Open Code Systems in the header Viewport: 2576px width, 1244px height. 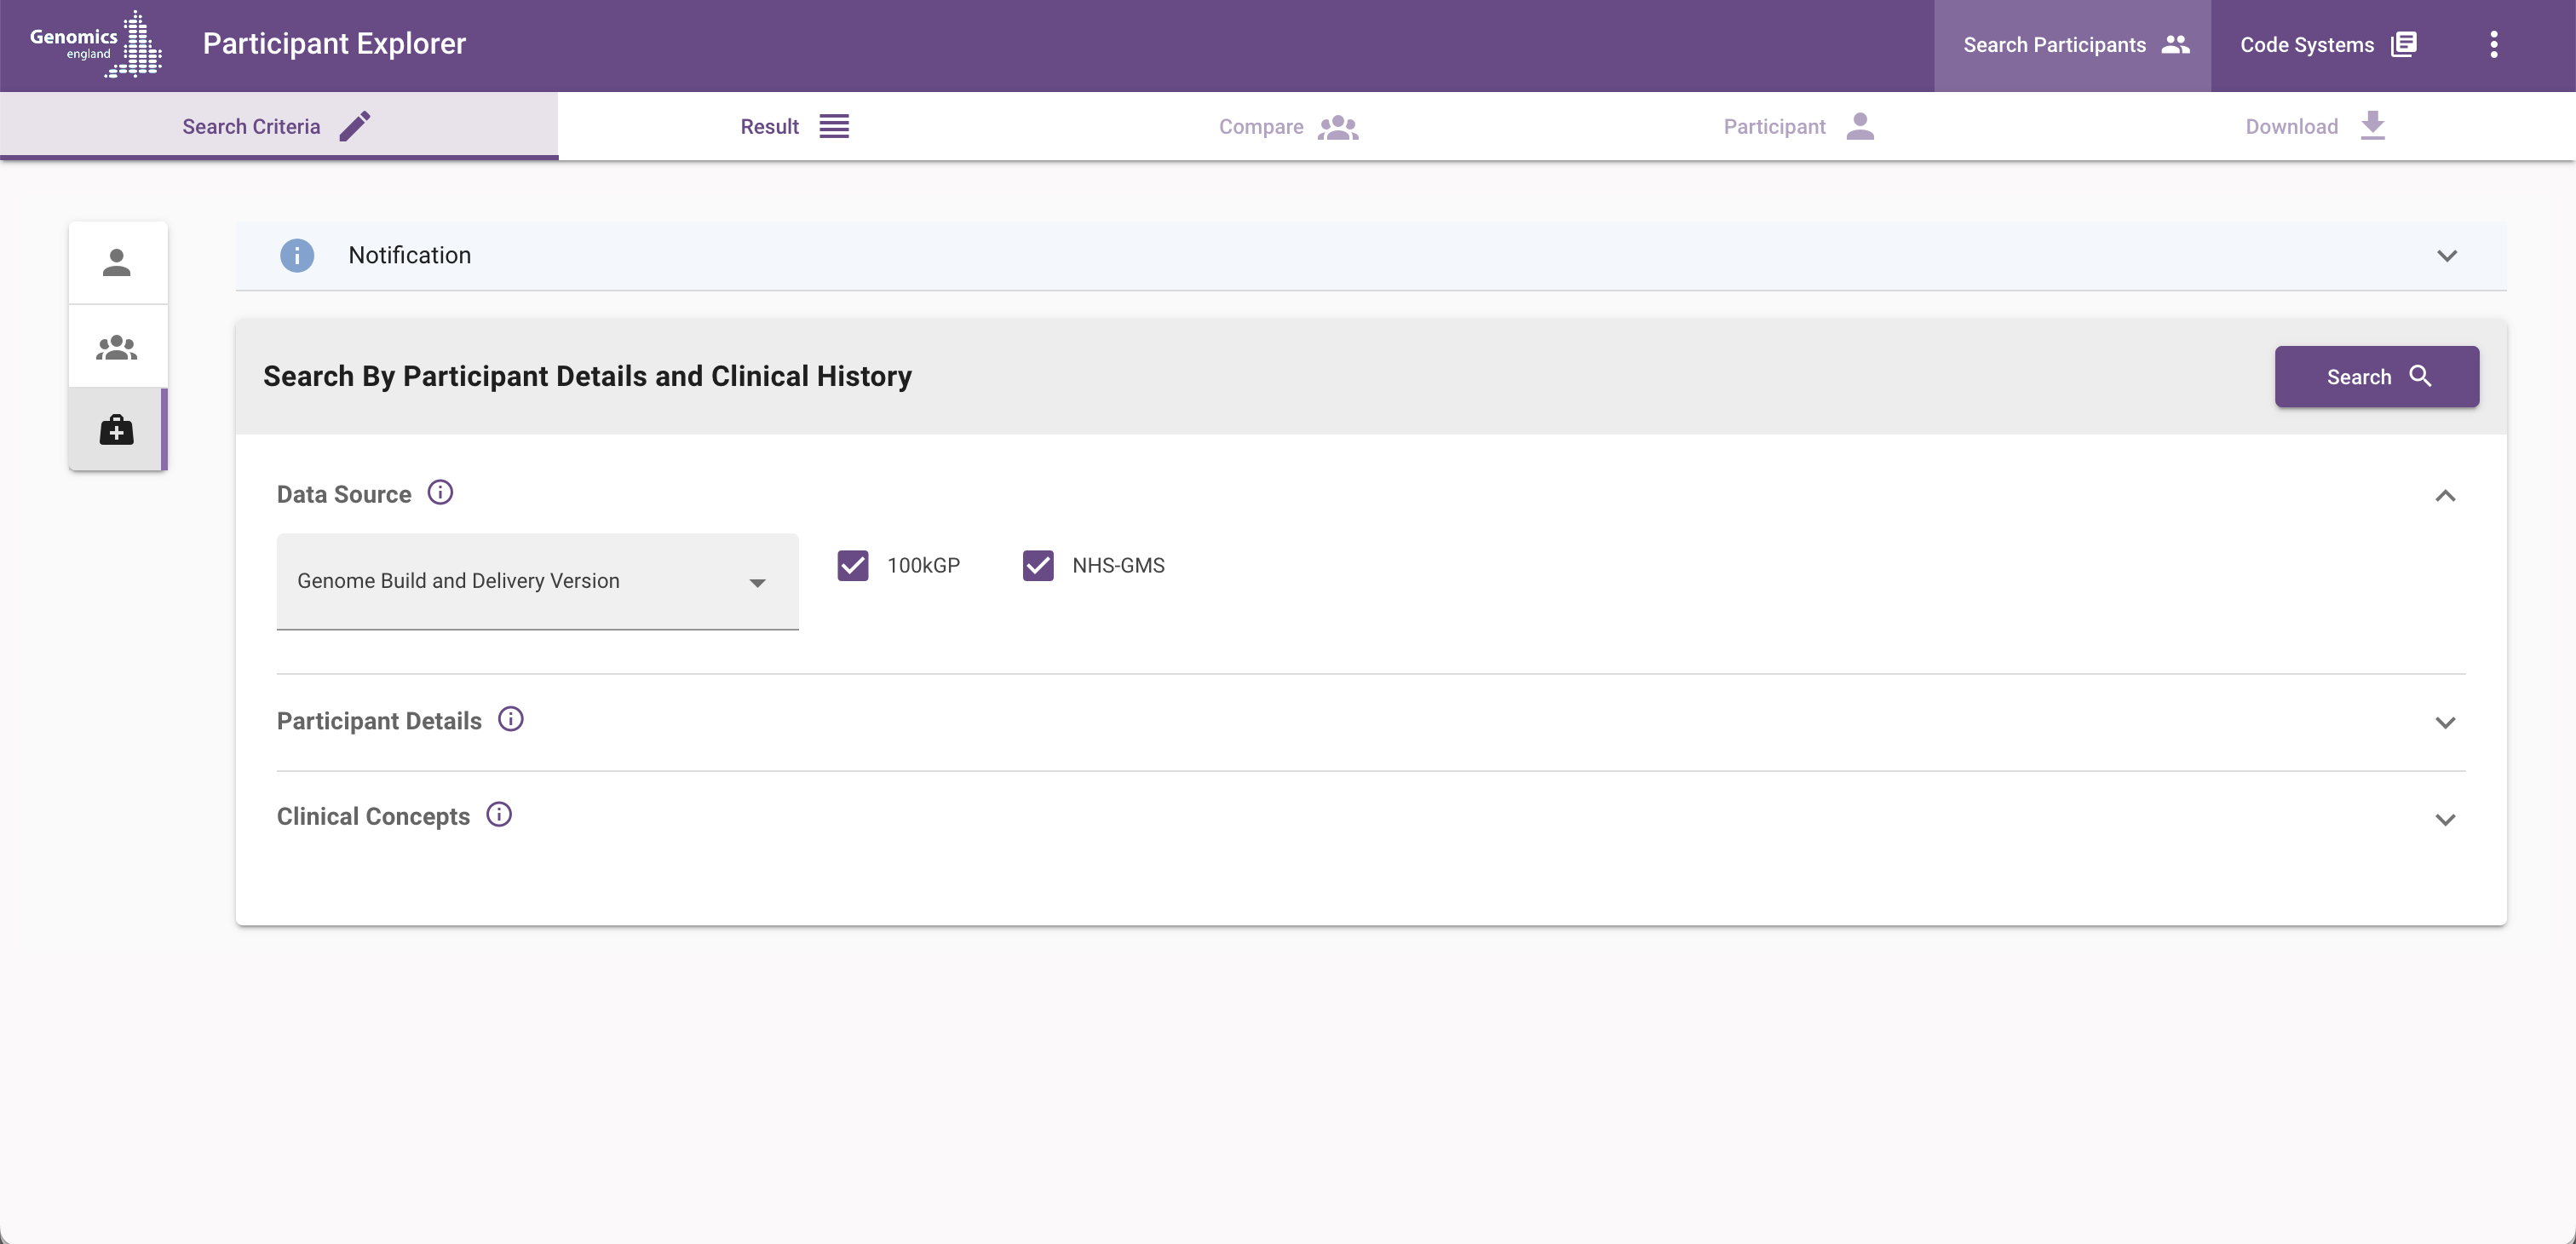click(2327, 45)
